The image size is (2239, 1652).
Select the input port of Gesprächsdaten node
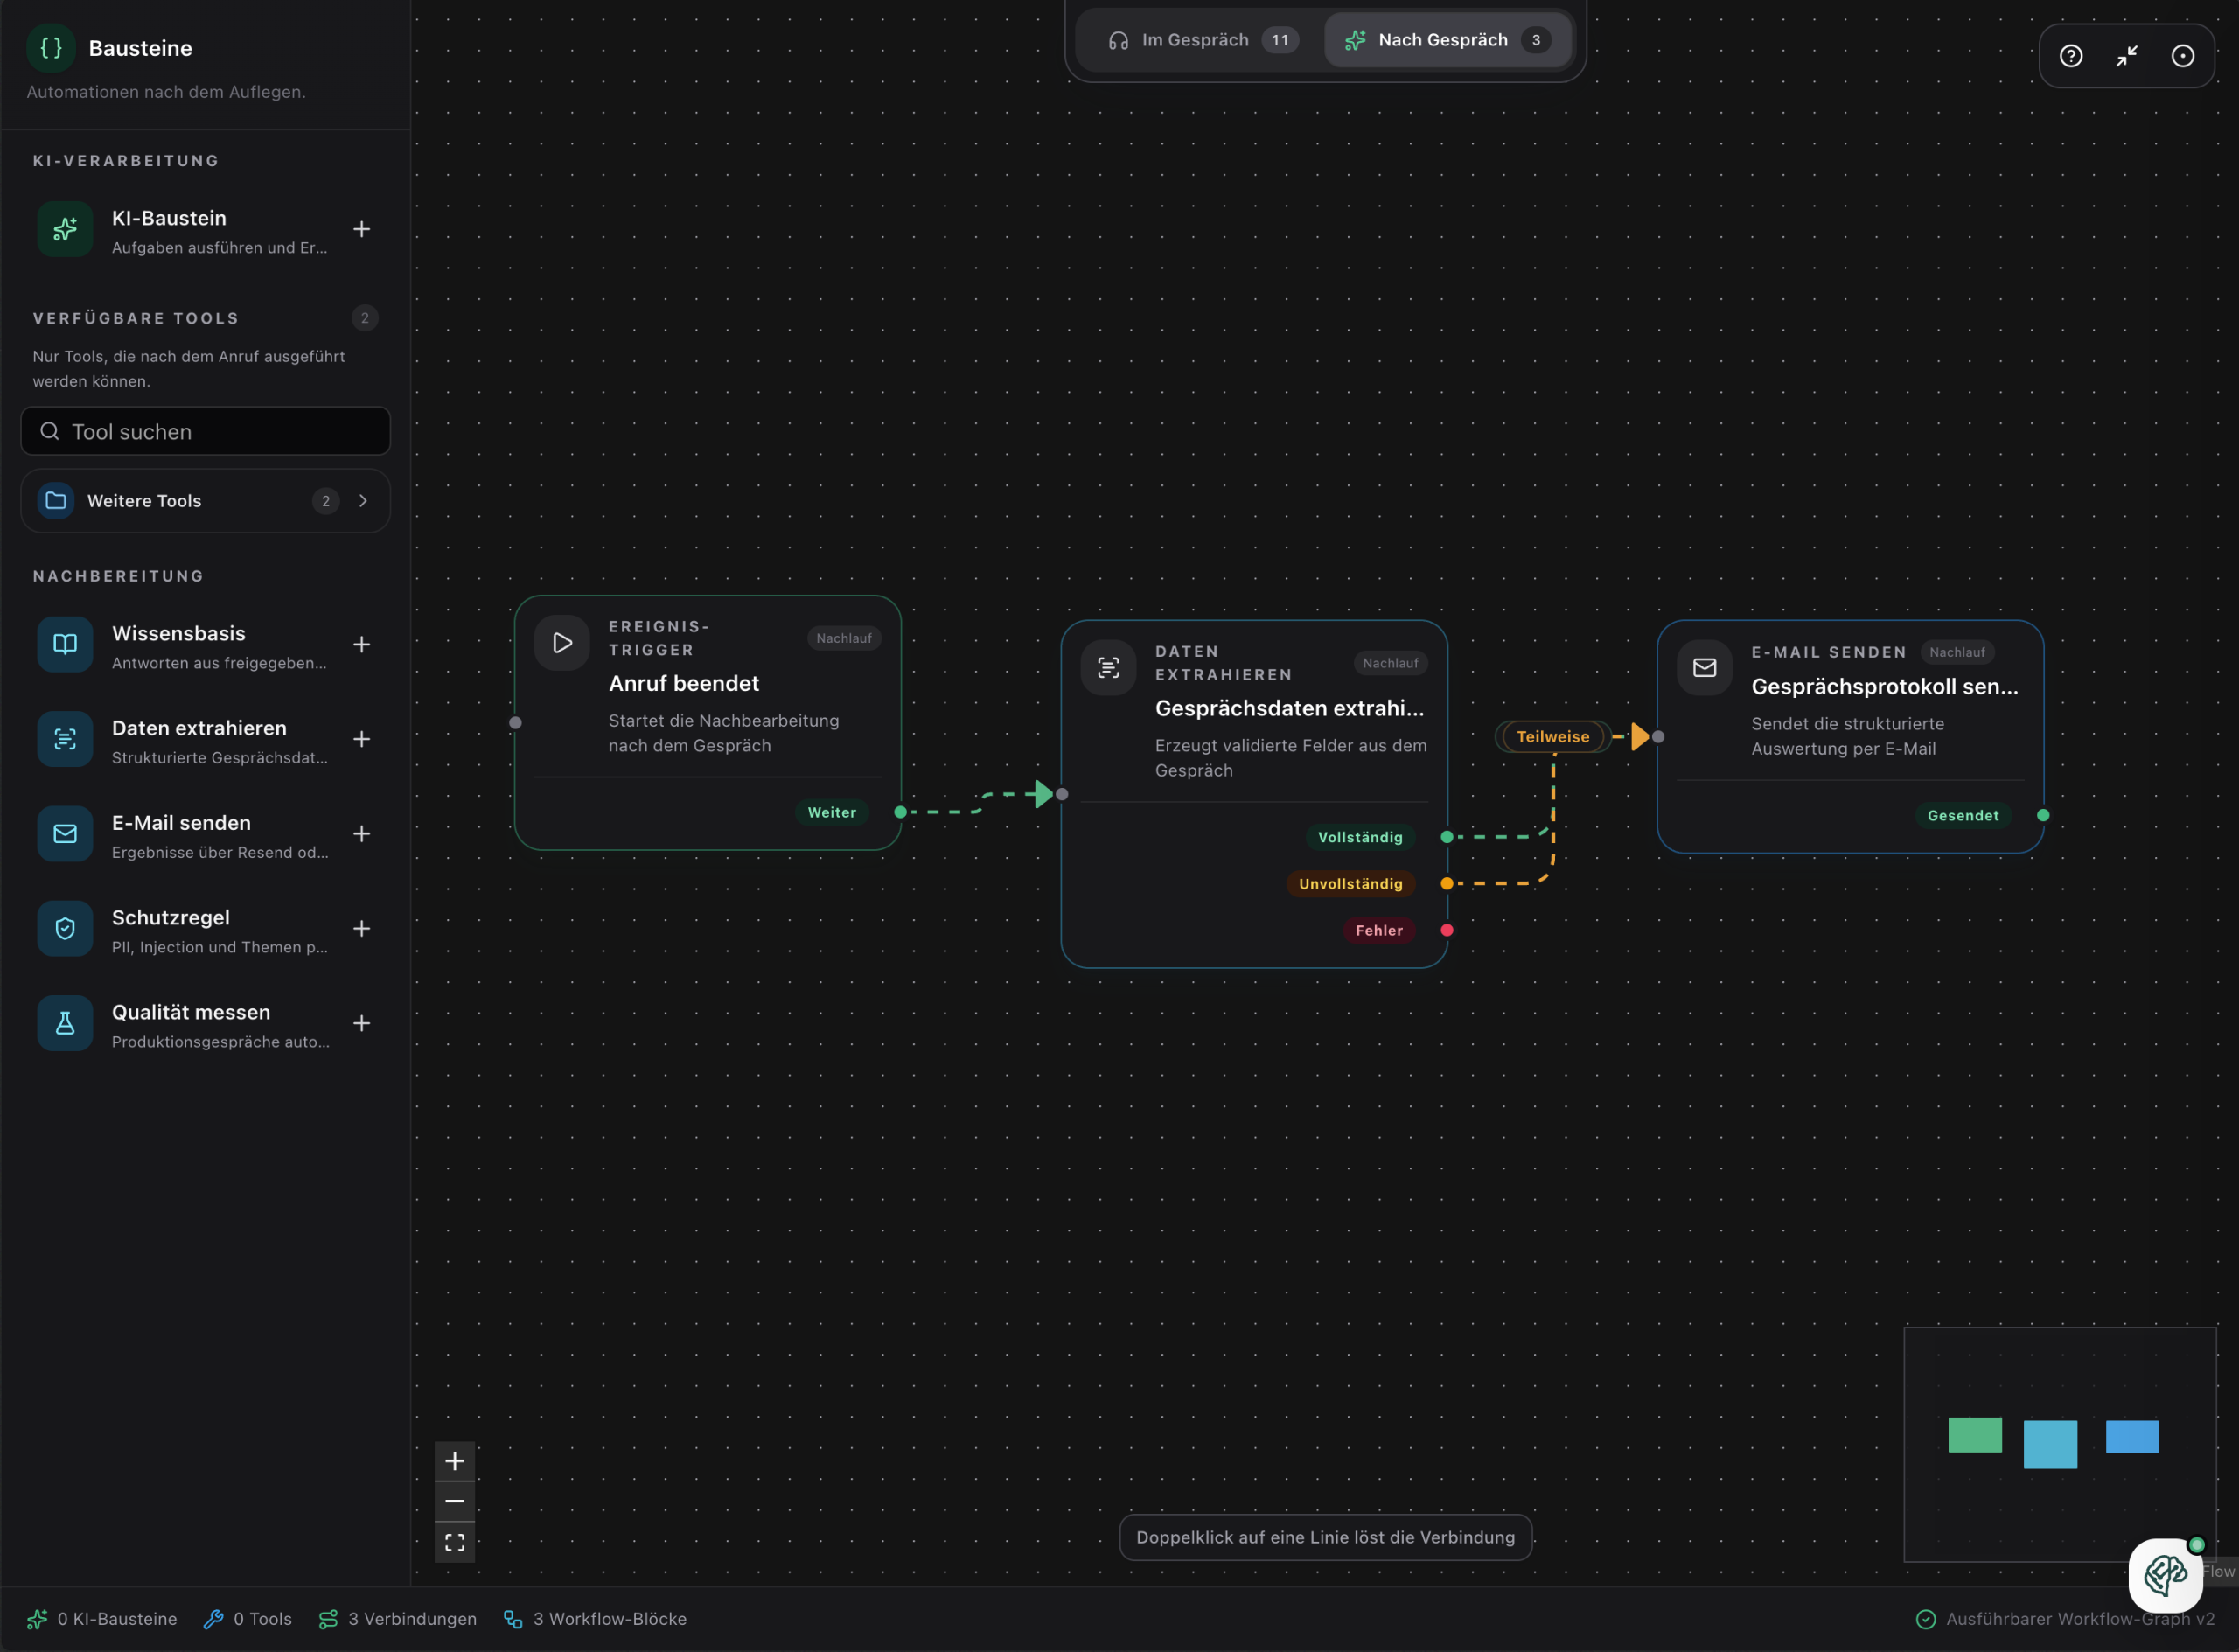click(1062, 795)
